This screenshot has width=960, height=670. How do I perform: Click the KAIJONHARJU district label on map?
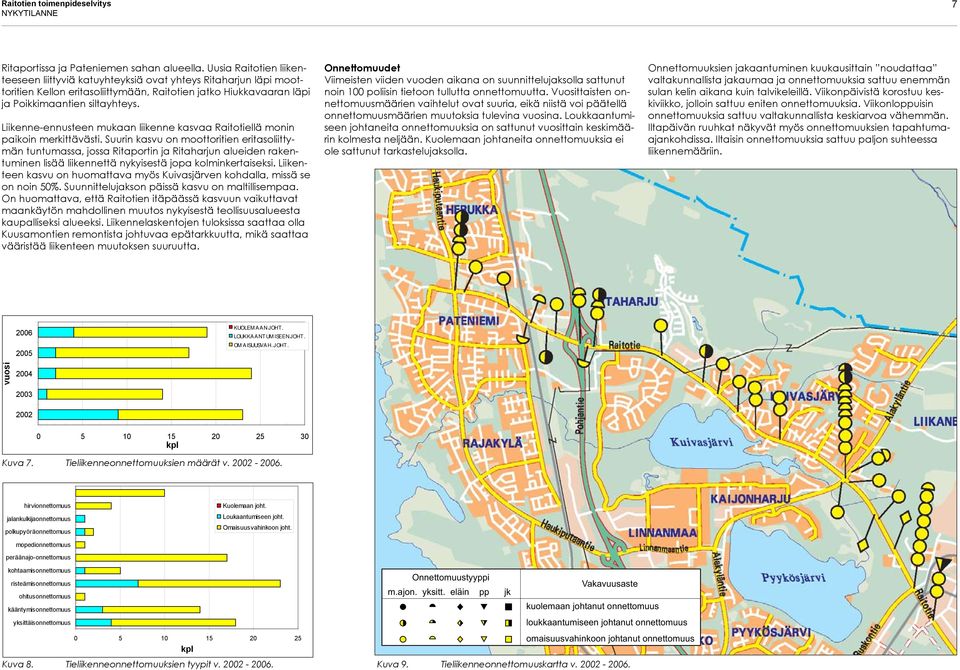pos(750,499)
